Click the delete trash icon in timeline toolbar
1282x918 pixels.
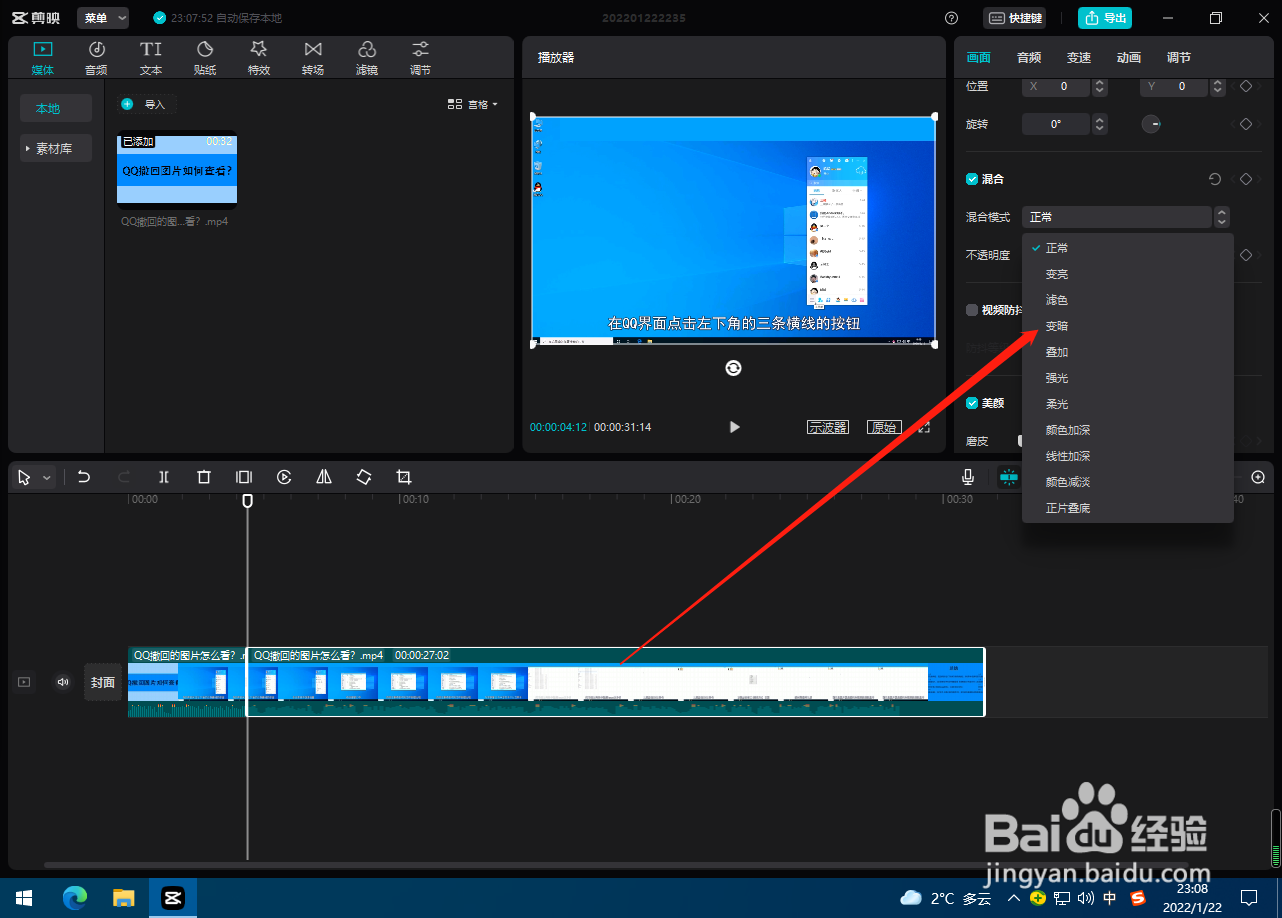pyautogui.click(x=204, y=477)
